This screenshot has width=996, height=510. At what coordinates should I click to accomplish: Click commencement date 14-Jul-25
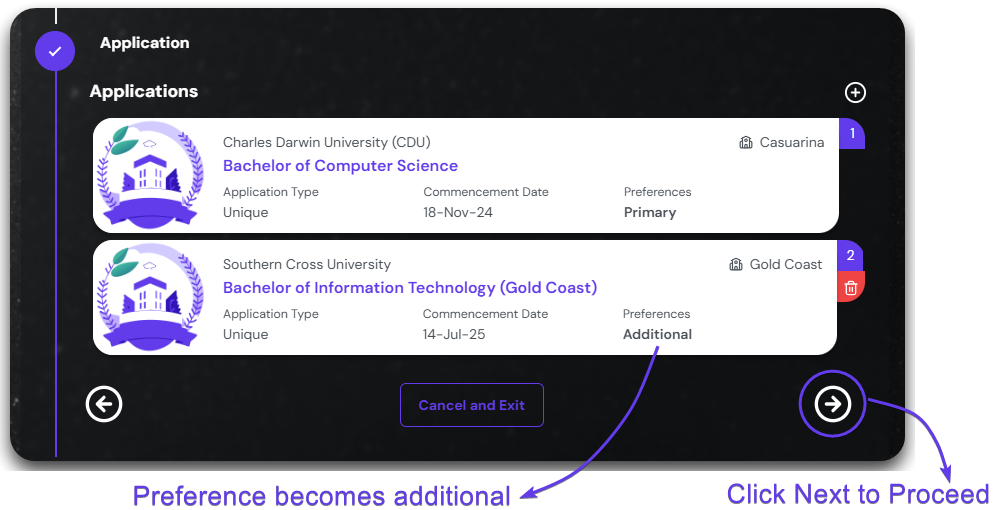[x=454, y=334]
